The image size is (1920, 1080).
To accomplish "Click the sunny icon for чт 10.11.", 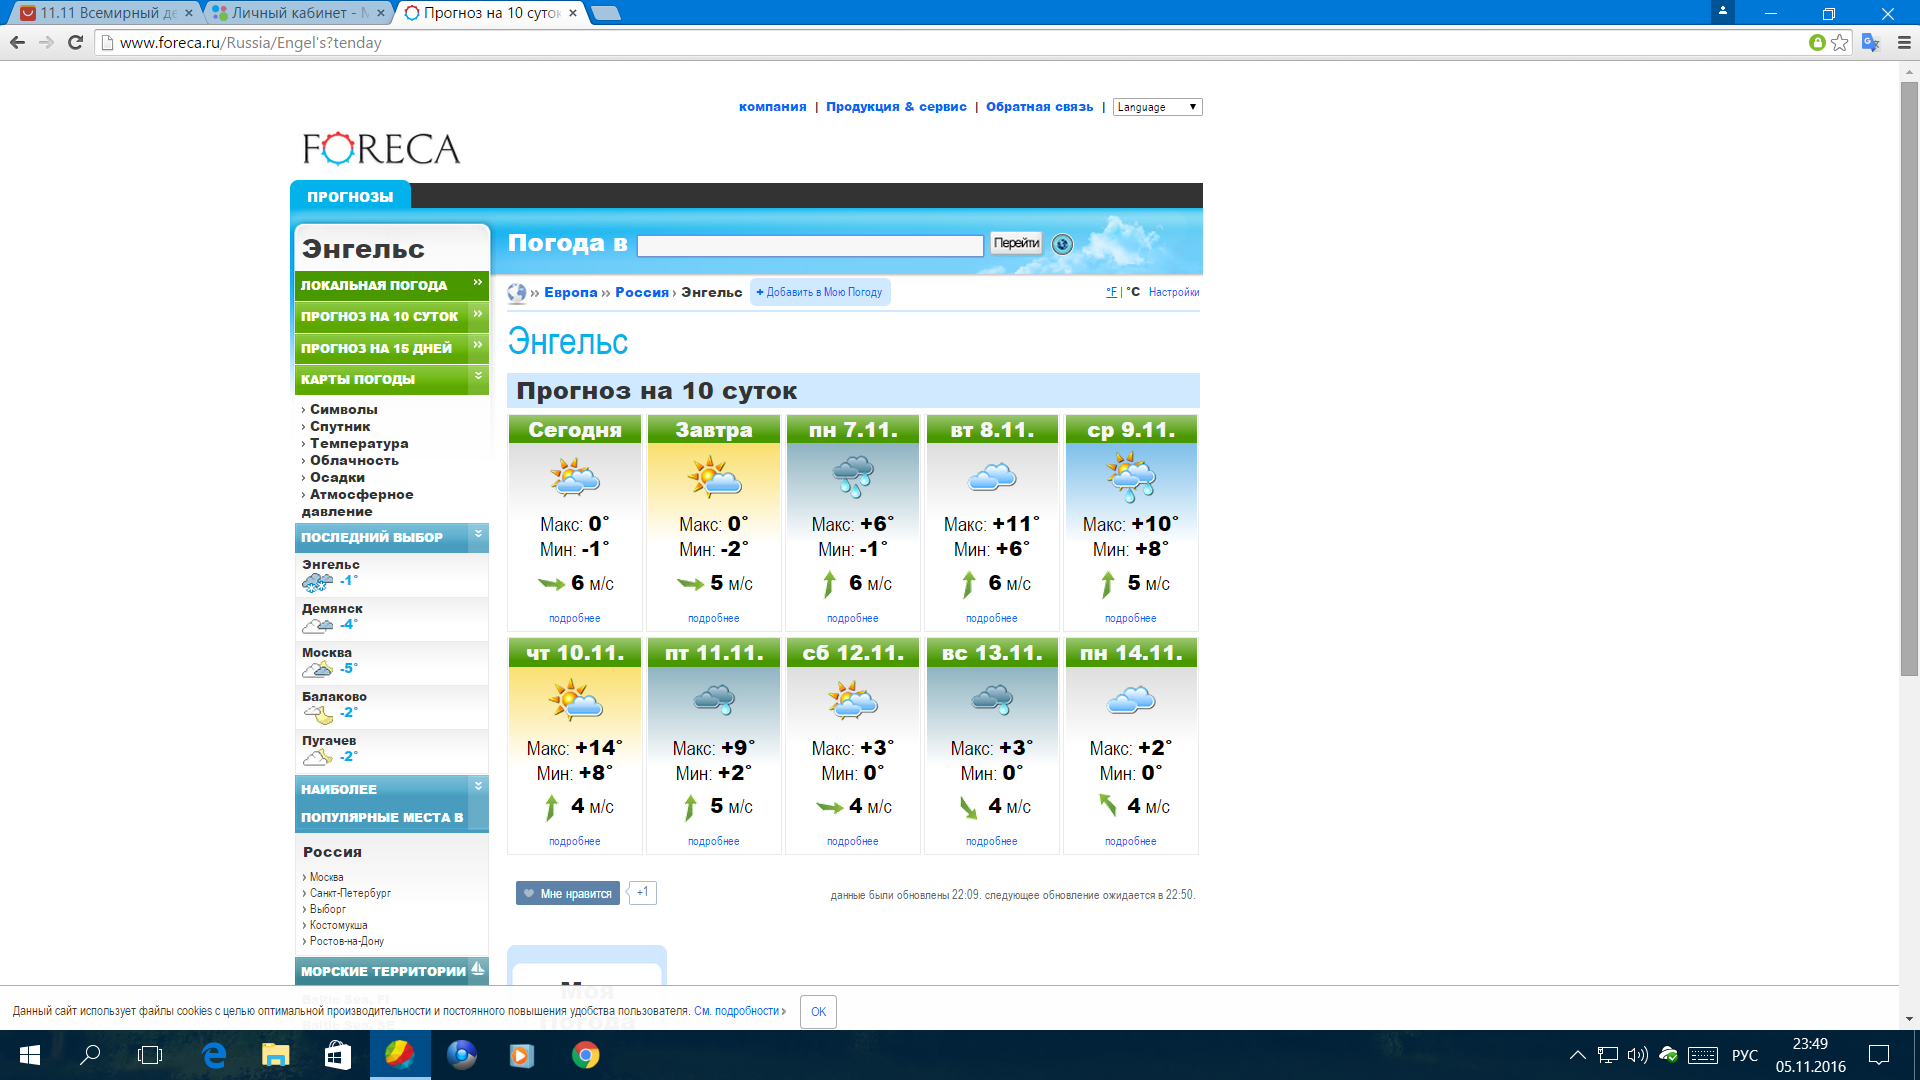I will point(574,700).
